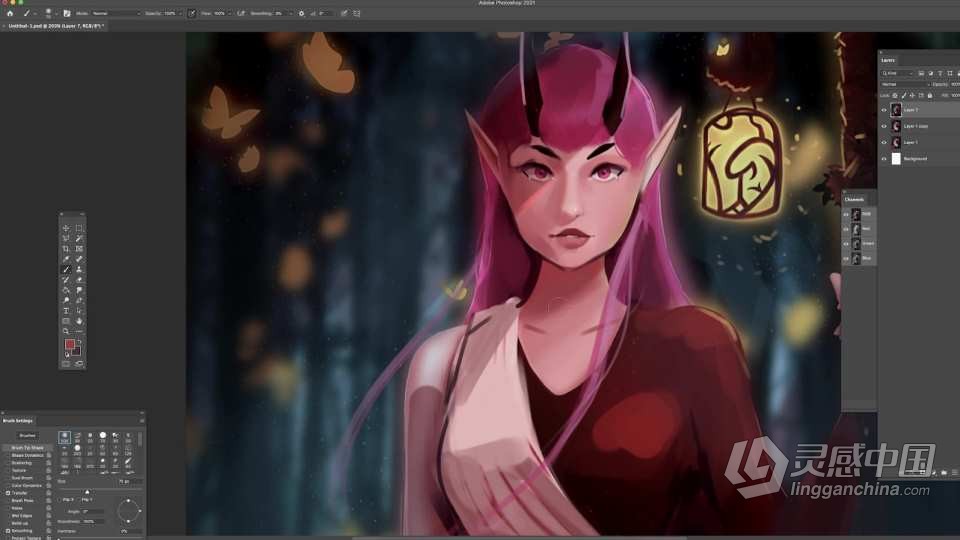Open the Brush Settings panel toggle in options bar

(x=67, y=13)
